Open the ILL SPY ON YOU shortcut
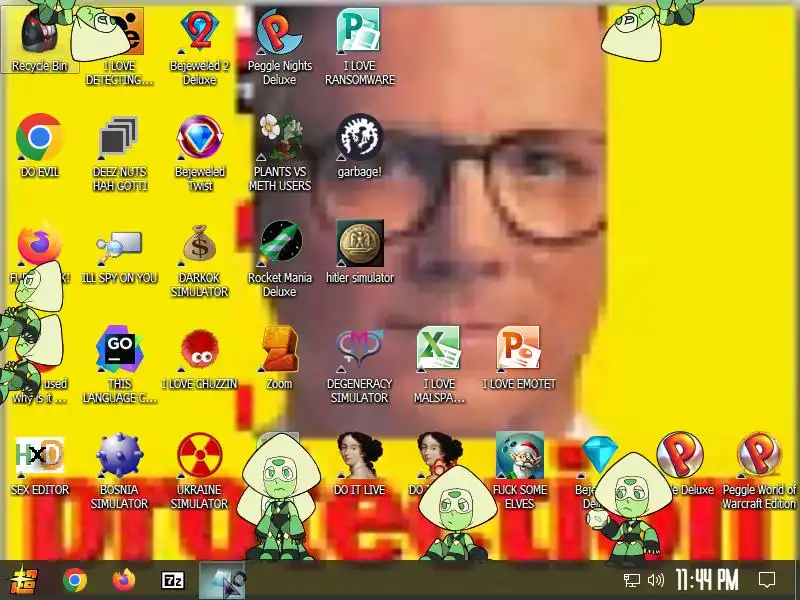 119,257
